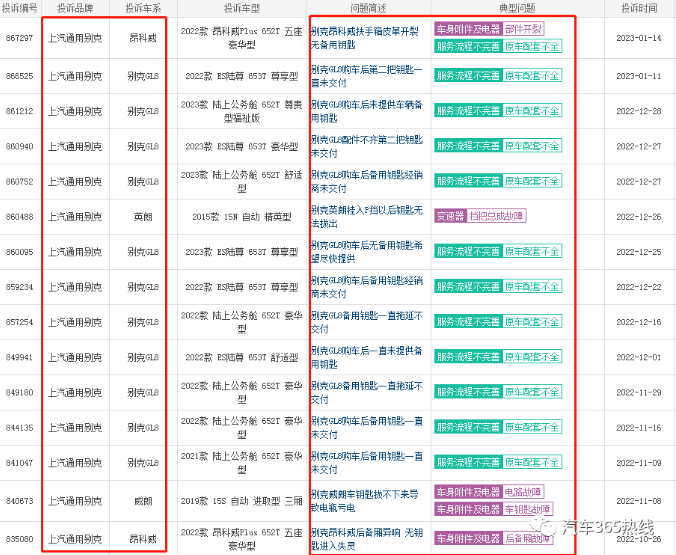Open the issue description link in row 849180

pos(367,392)
